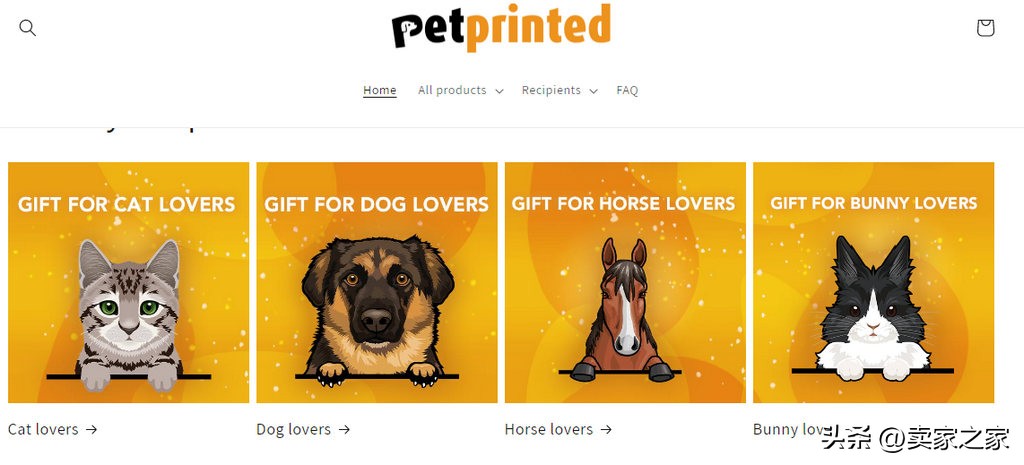The image size is (1024, 465).
Task: Click the arrow next to Horse lovers
Action: (606, 429)
